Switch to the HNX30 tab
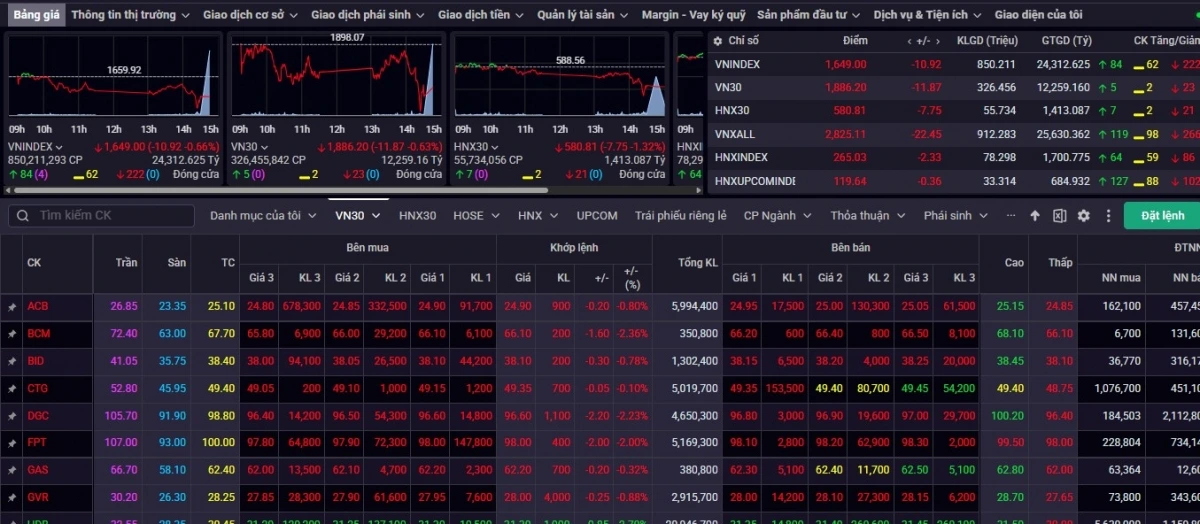This screenshot has width=1200, height=524. (417, 216)
